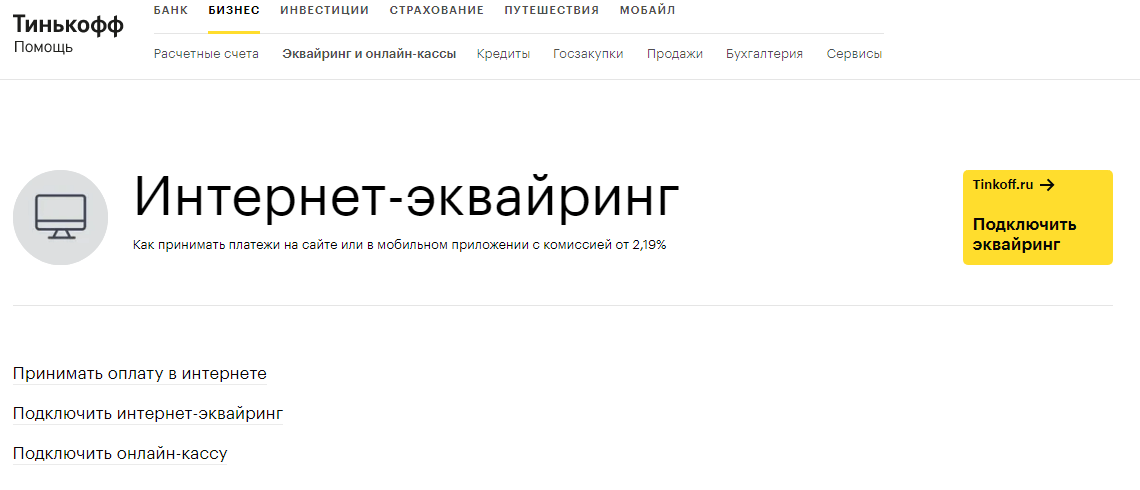The image size is (1140, 490).
Task: Open Подключить интернет-эквайринг link
Action: (x=148, y=414)
